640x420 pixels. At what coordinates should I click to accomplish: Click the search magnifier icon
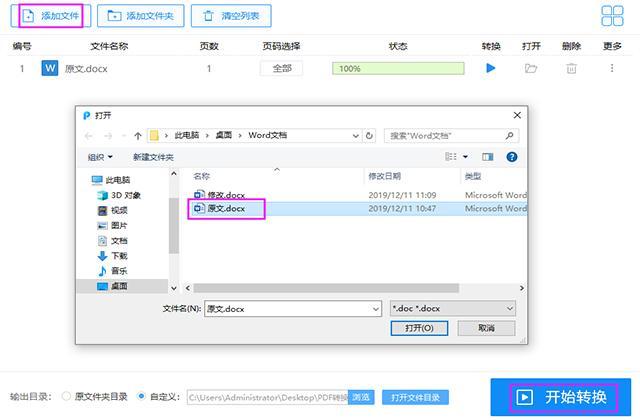click(x=509, y=136)
